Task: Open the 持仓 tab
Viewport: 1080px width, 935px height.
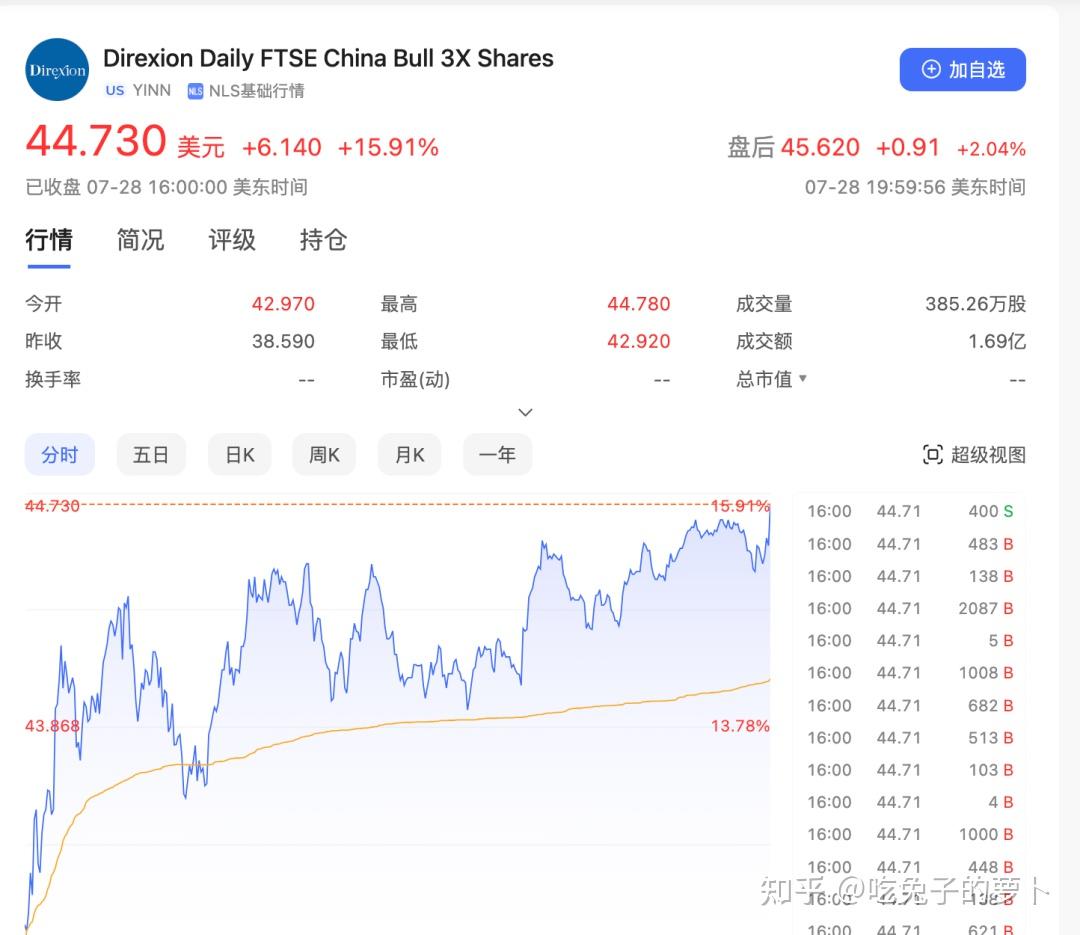Action: (322, 240)
